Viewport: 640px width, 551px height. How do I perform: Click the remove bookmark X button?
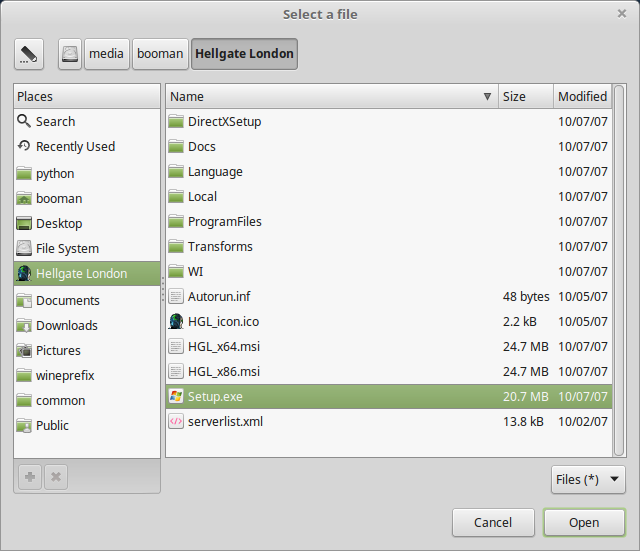pos(56,477)
